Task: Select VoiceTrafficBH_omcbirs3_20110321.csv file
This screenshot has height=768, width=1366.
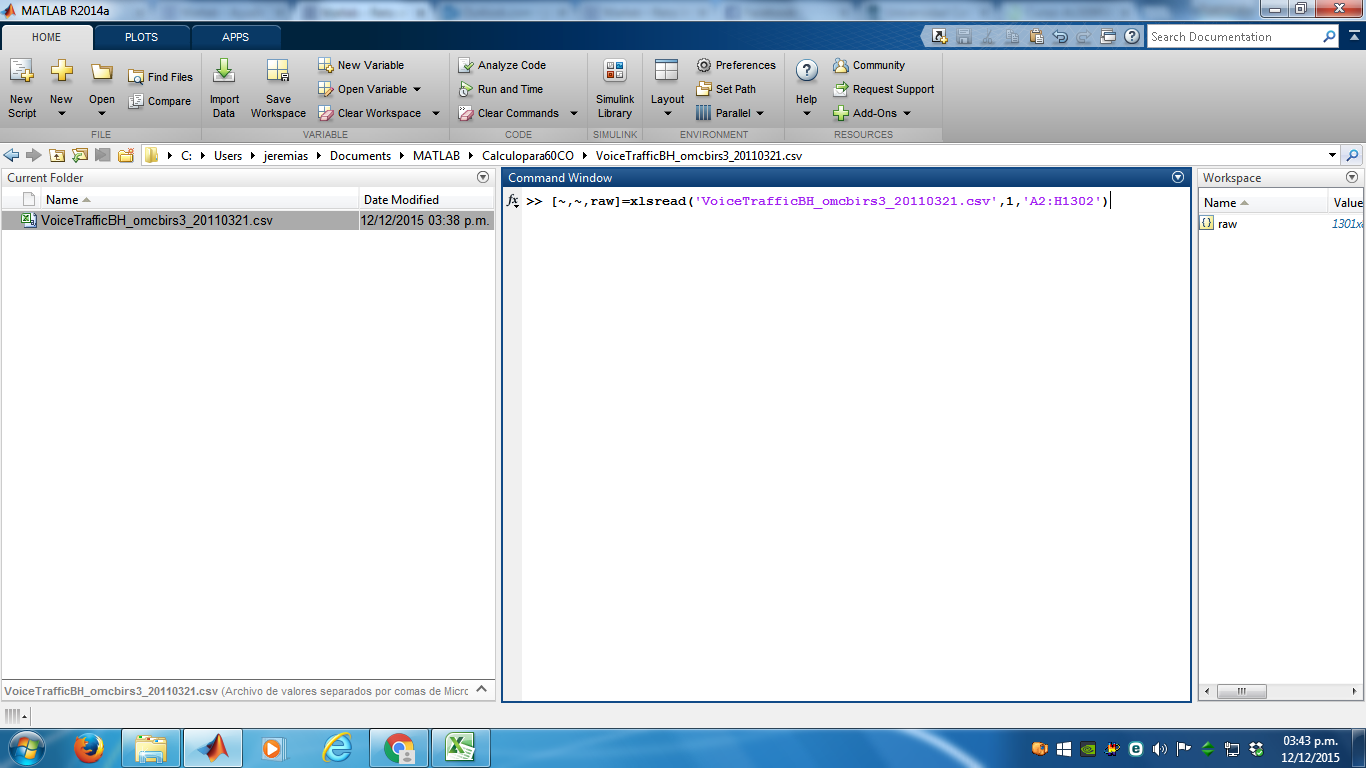Action: pos(247,221)
